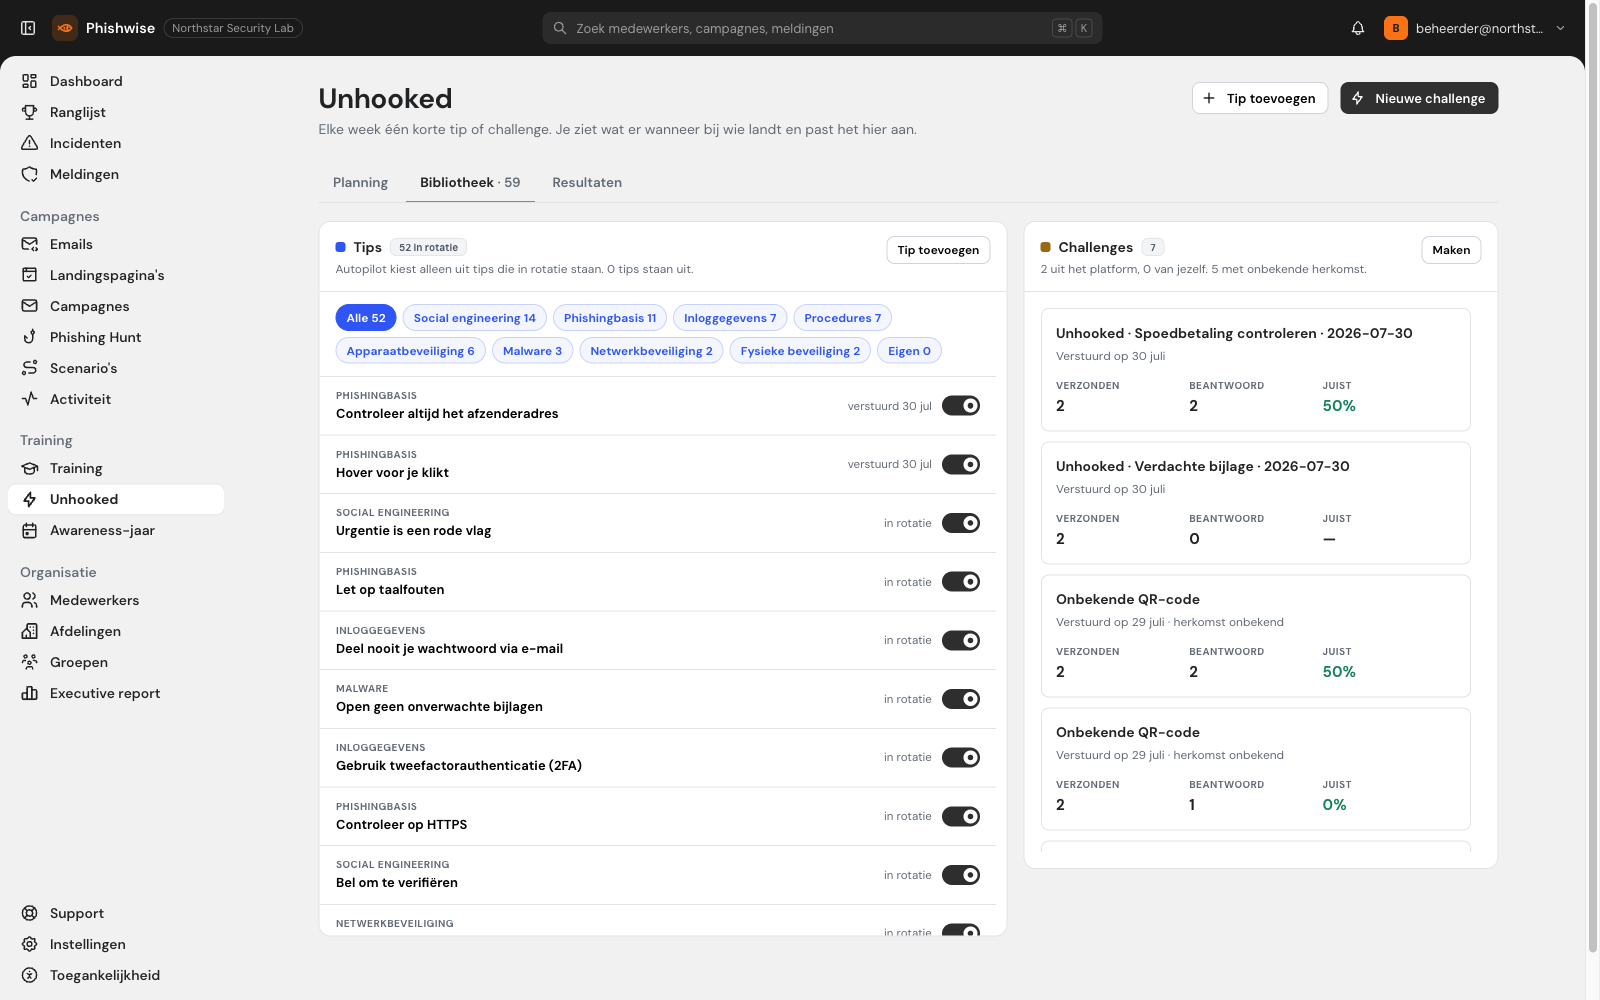Click the Maken button in Challenges
Image resolution: width=1600 pixels, height=1000 pixels.
1451,250
